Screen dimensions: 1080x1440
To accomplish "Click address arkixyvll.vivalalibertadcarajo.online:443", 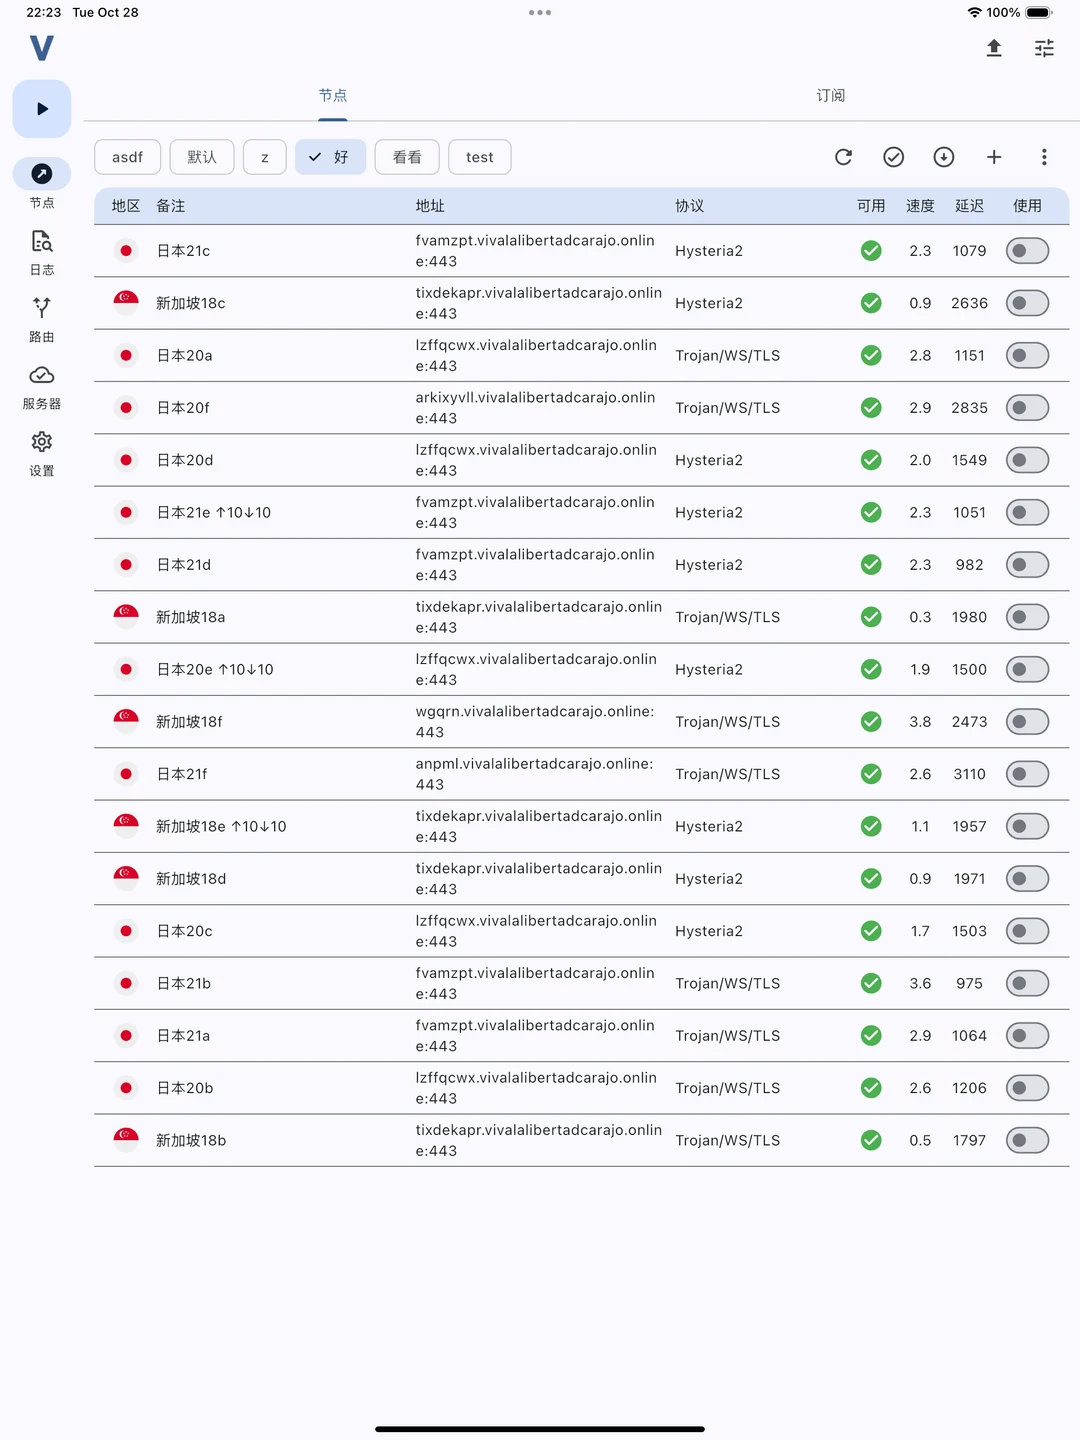I will click(x=536, y=408).
